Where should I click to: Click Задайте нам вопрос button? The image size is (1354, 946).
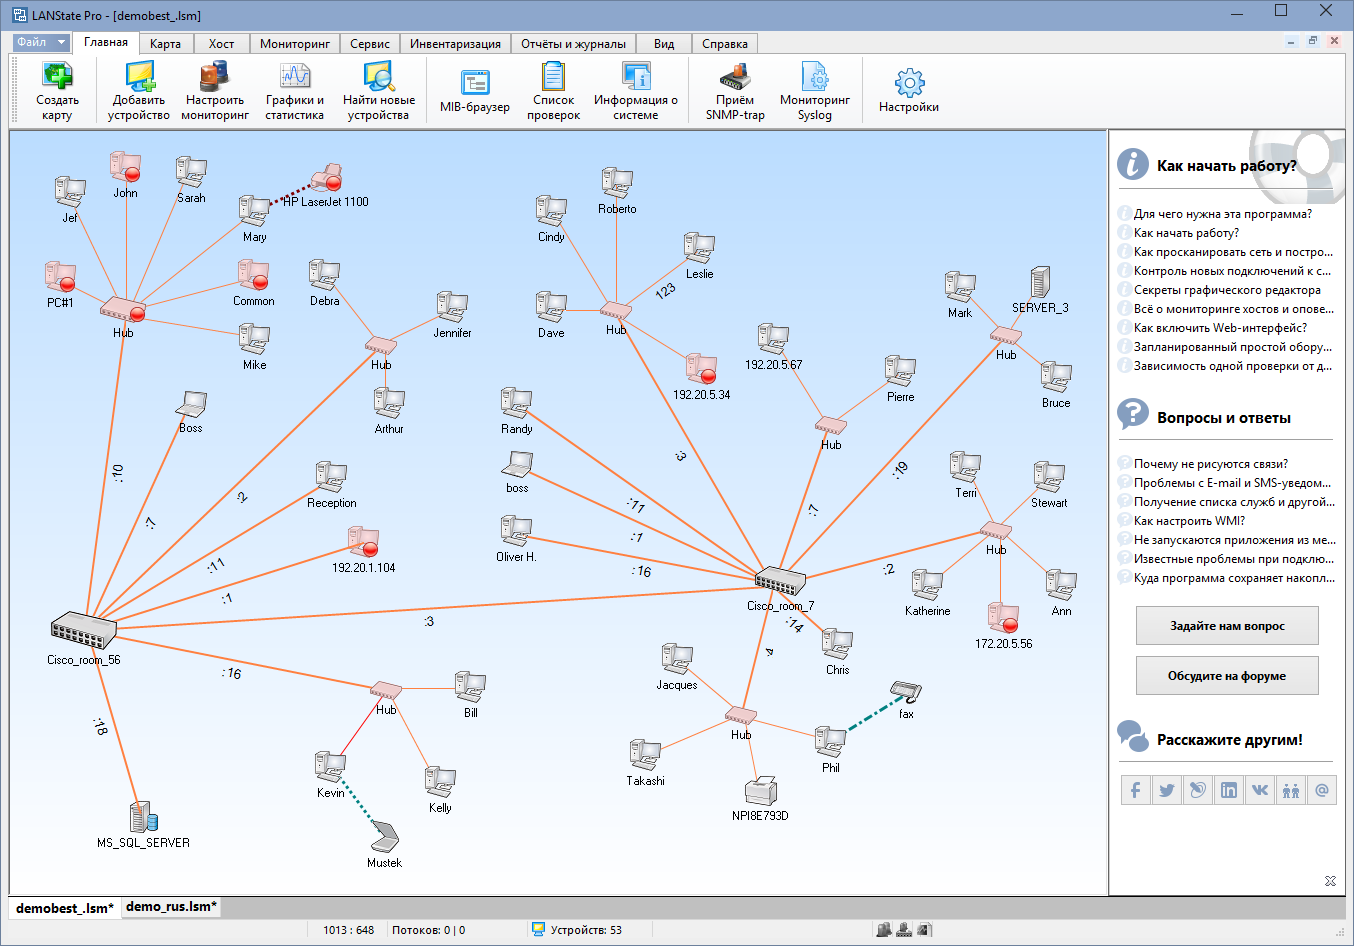1227,626
